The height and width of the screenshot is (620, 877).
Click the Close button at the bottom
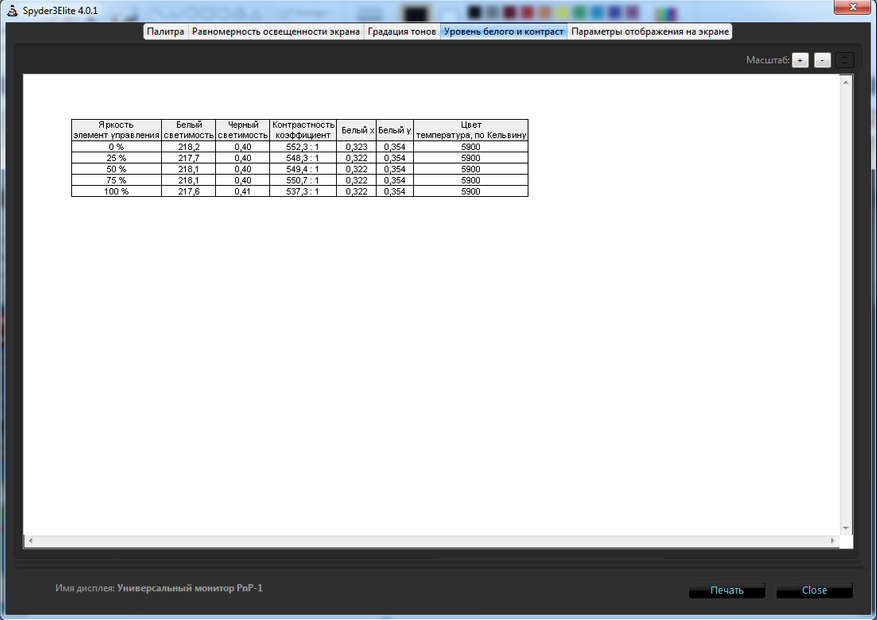click(x=814, y=590)
